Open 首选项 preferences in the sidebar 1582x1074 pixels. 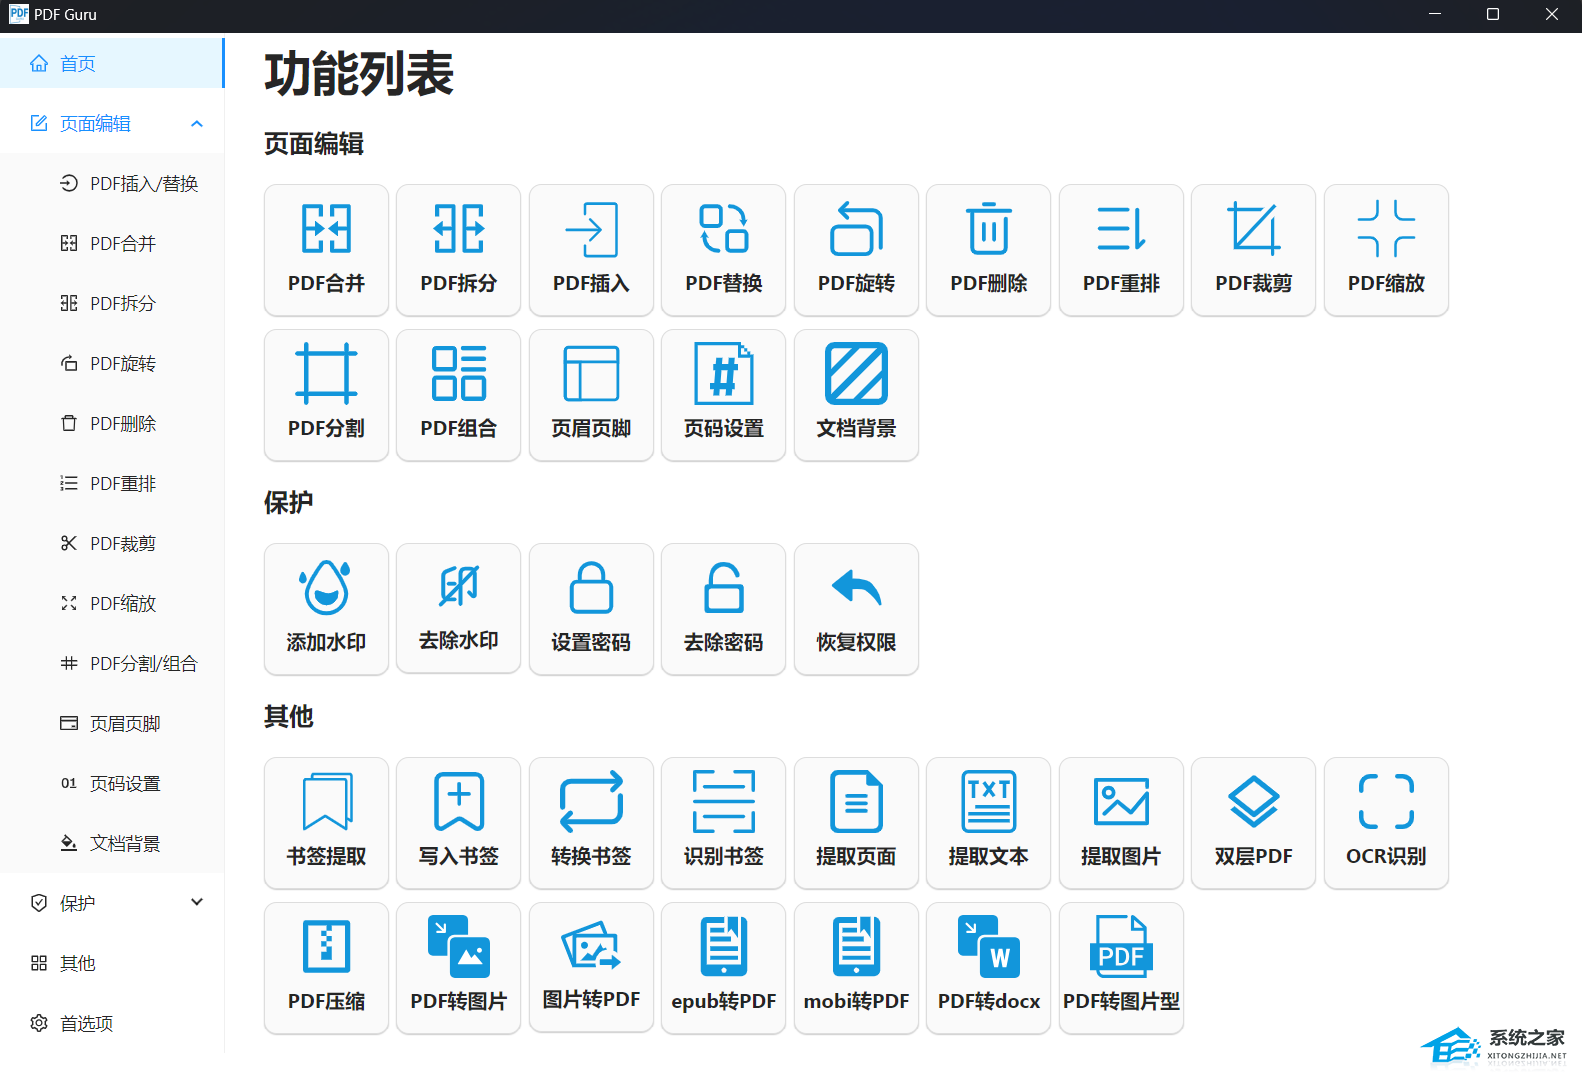coord(86,1023)
